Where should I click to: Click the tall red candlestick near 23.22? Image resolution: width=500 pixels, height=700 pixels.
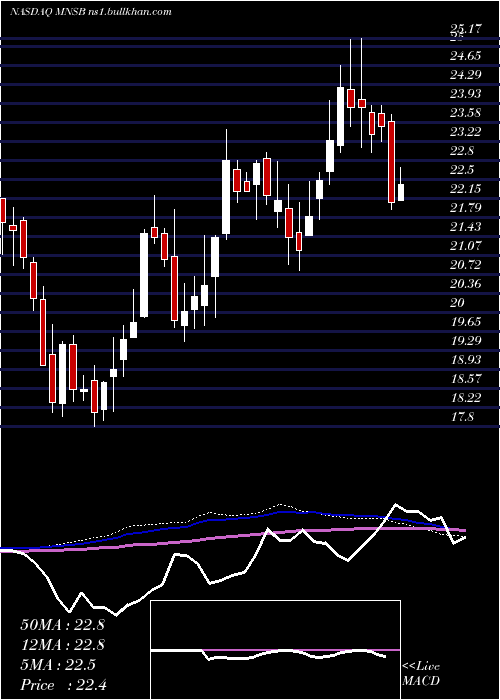pos(392,162)
